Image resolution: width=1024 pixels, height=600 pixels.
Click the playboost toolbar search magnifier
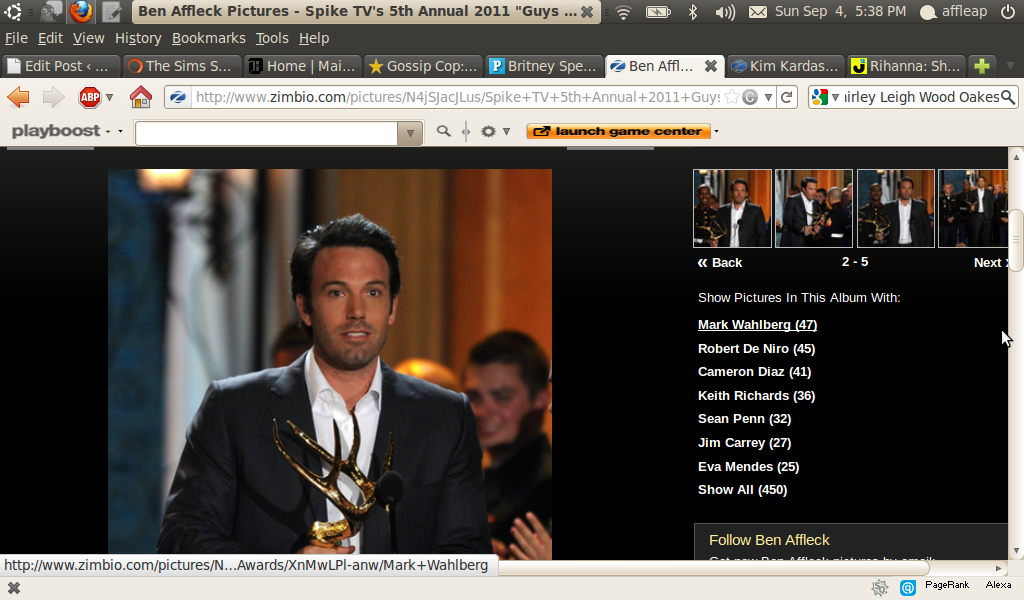click(443, 131)
